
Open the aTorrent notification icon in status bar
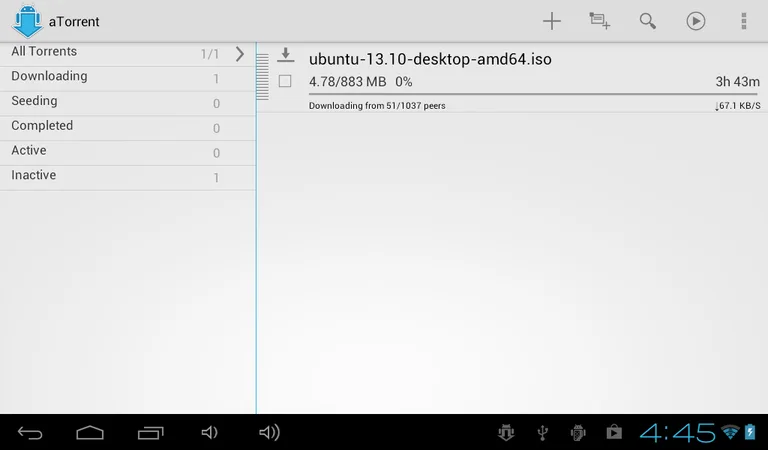click(x=506, y=432)
